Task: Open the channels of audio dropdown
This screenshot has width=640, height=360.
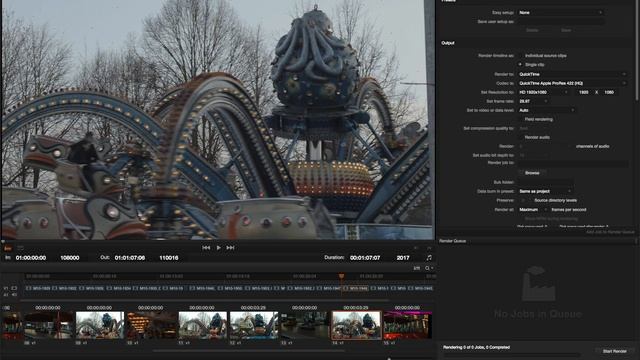Action: 545,146
